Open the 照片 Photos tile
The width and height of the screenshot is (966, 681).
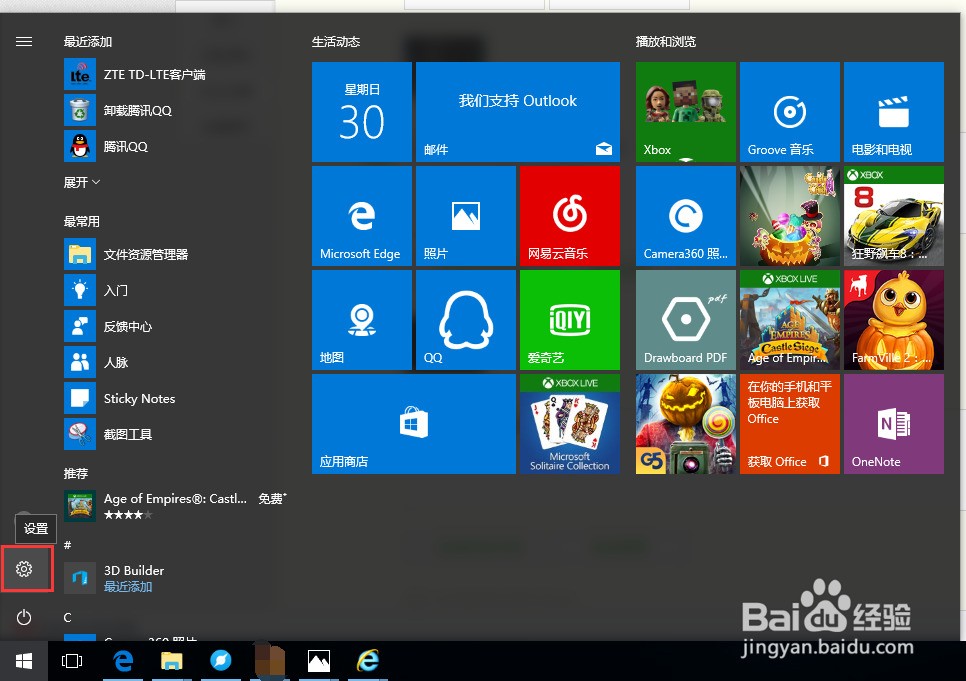[x=466, y=216]
